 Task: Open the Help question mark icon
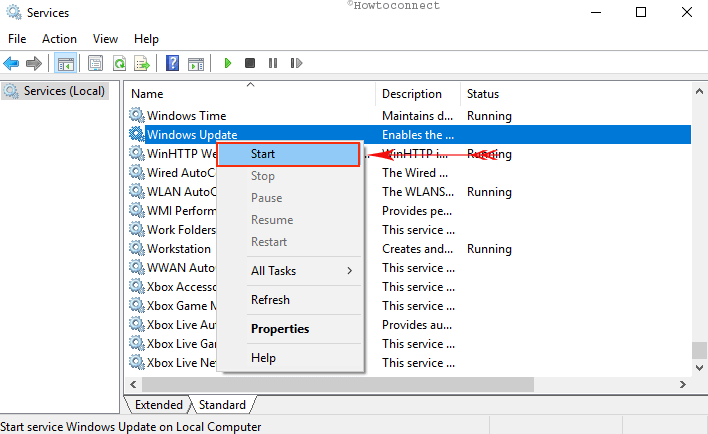point(172,63)
